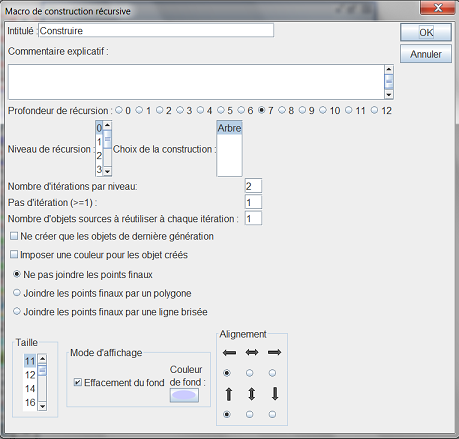Set recursion depth to 8
The width and height of the screenshot is (459, 439).
tap(282, 110)
